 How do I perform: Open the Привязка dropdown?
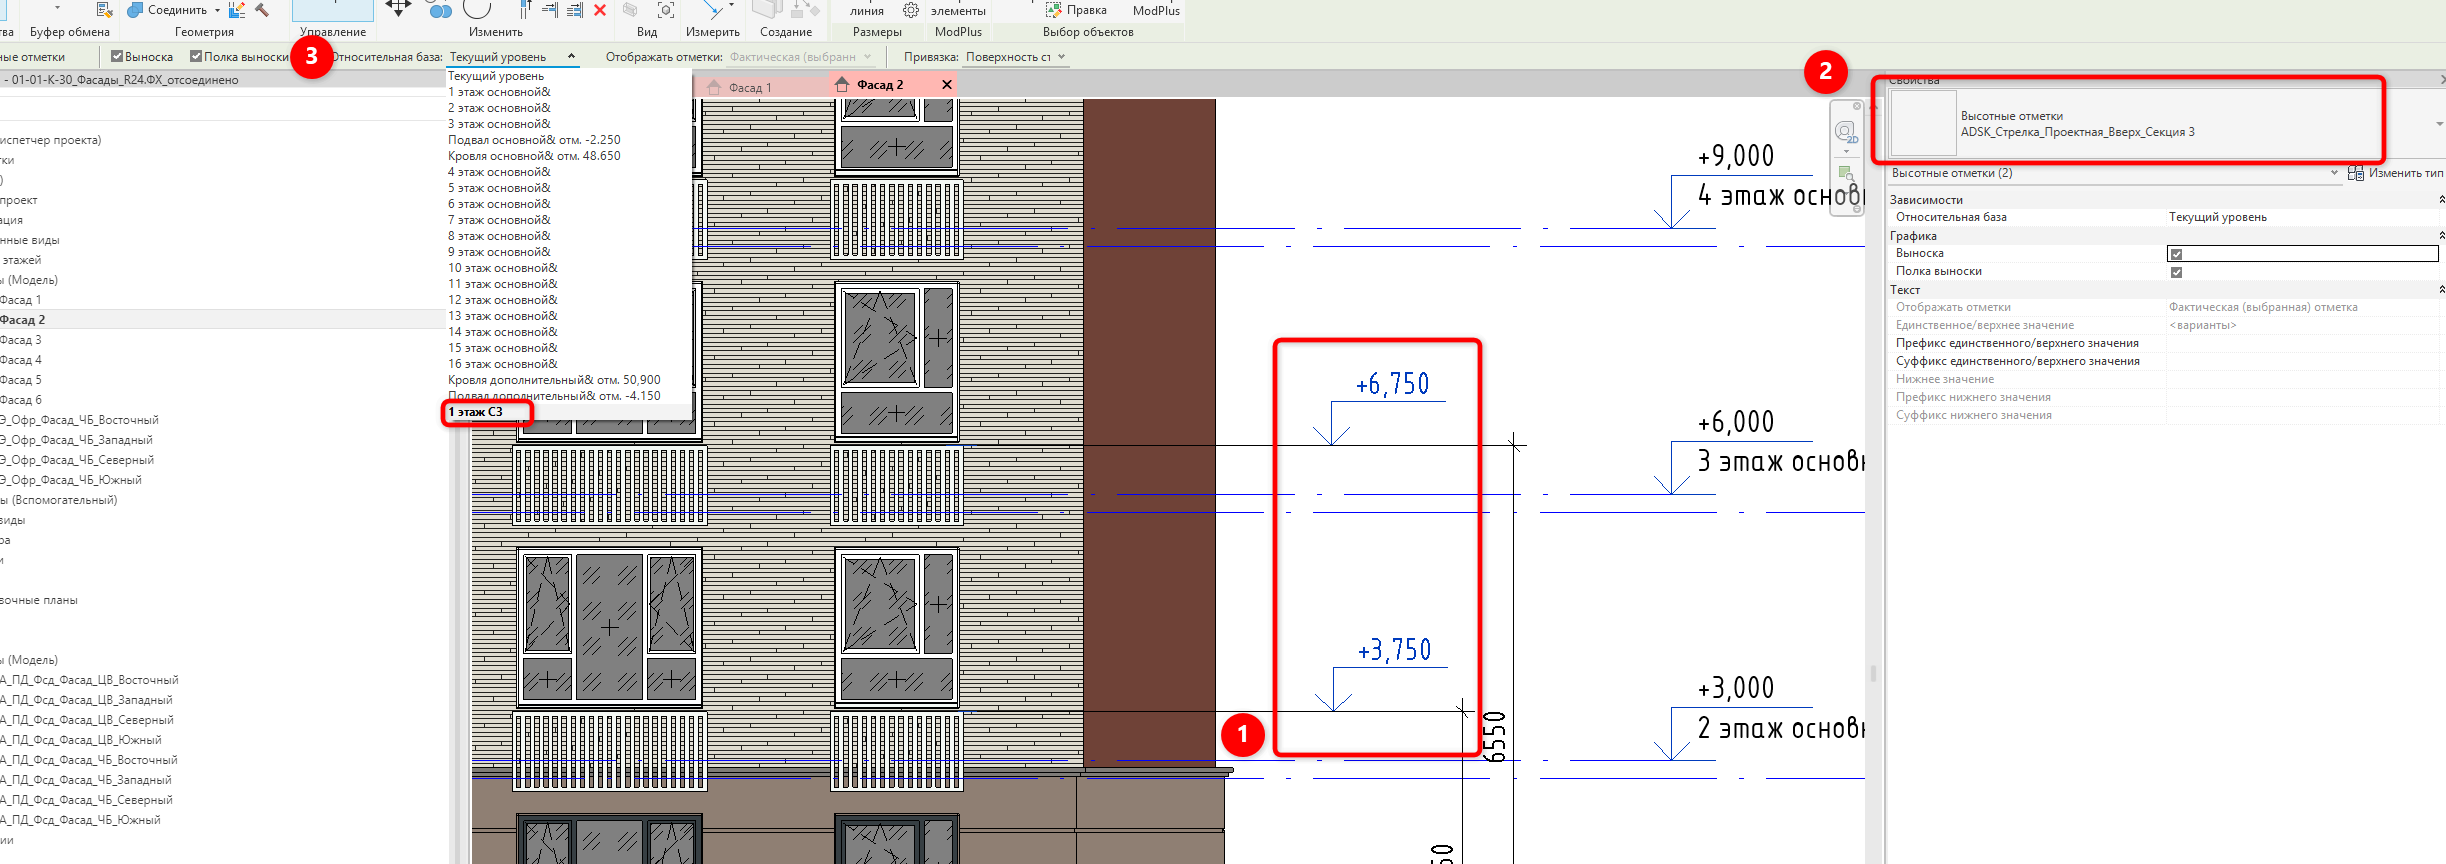pyautogui.click(x=1018, y=57)
